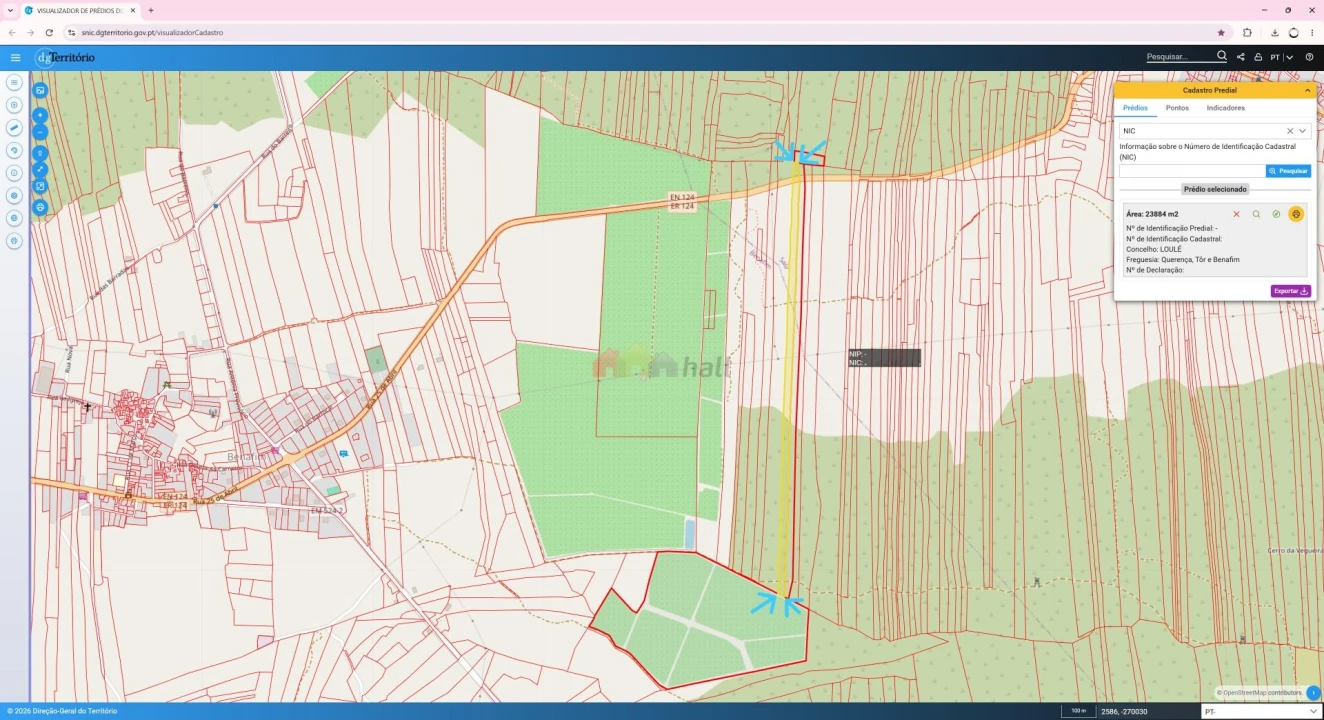Print the map from blue printer button
The height and width of the screenshot is (720, 1324).
click(41, 207)
